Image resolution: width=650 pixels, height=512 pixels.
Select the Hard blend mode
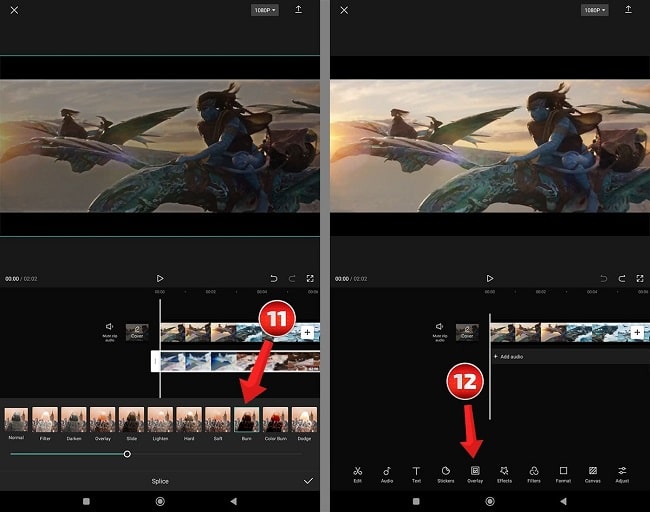(189, 423)
